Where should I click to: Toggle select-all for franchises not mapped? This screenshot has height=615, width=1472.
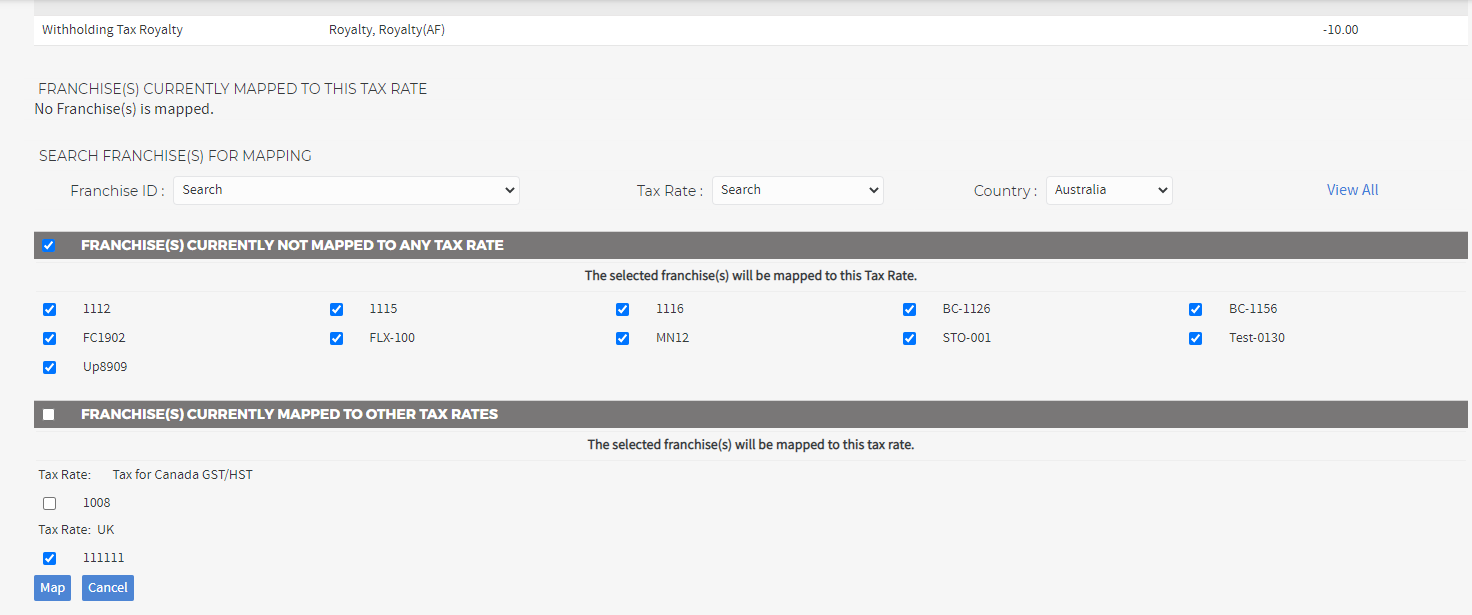coord(49,246)
